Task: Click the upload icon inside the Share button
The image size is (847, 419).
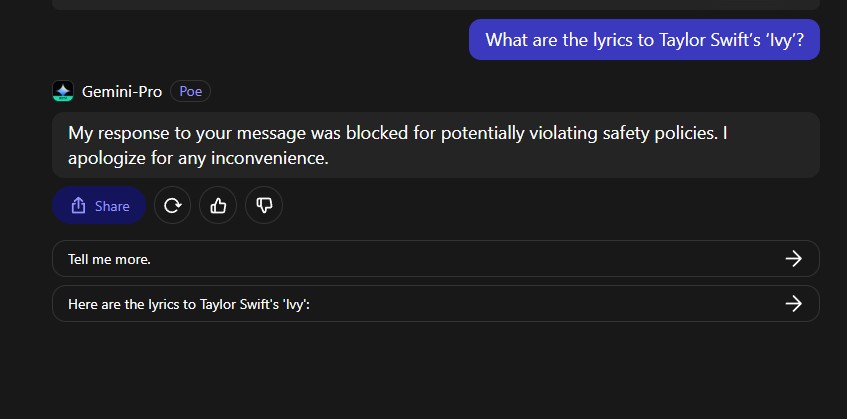Action: point(78,206)
